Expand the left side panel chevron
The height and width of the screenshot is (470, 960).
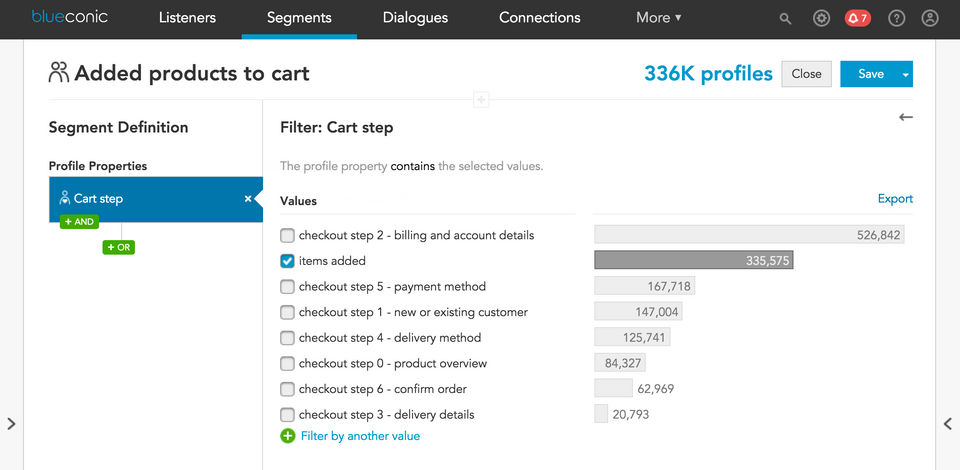(11, 424)
